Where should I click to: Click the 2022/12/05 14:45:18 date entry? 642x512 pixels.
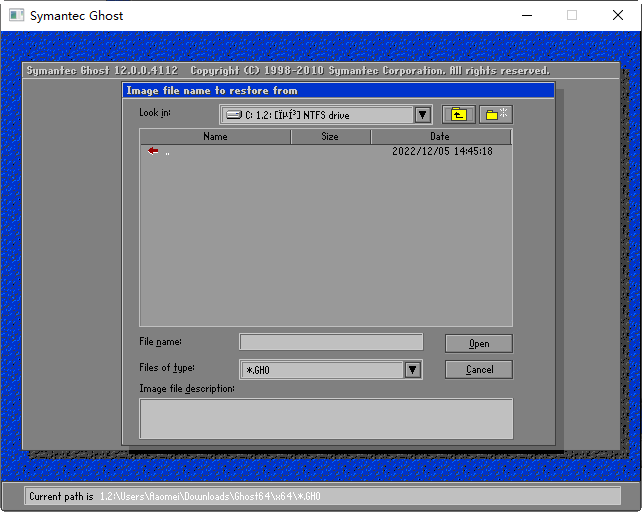click(442, 152)
